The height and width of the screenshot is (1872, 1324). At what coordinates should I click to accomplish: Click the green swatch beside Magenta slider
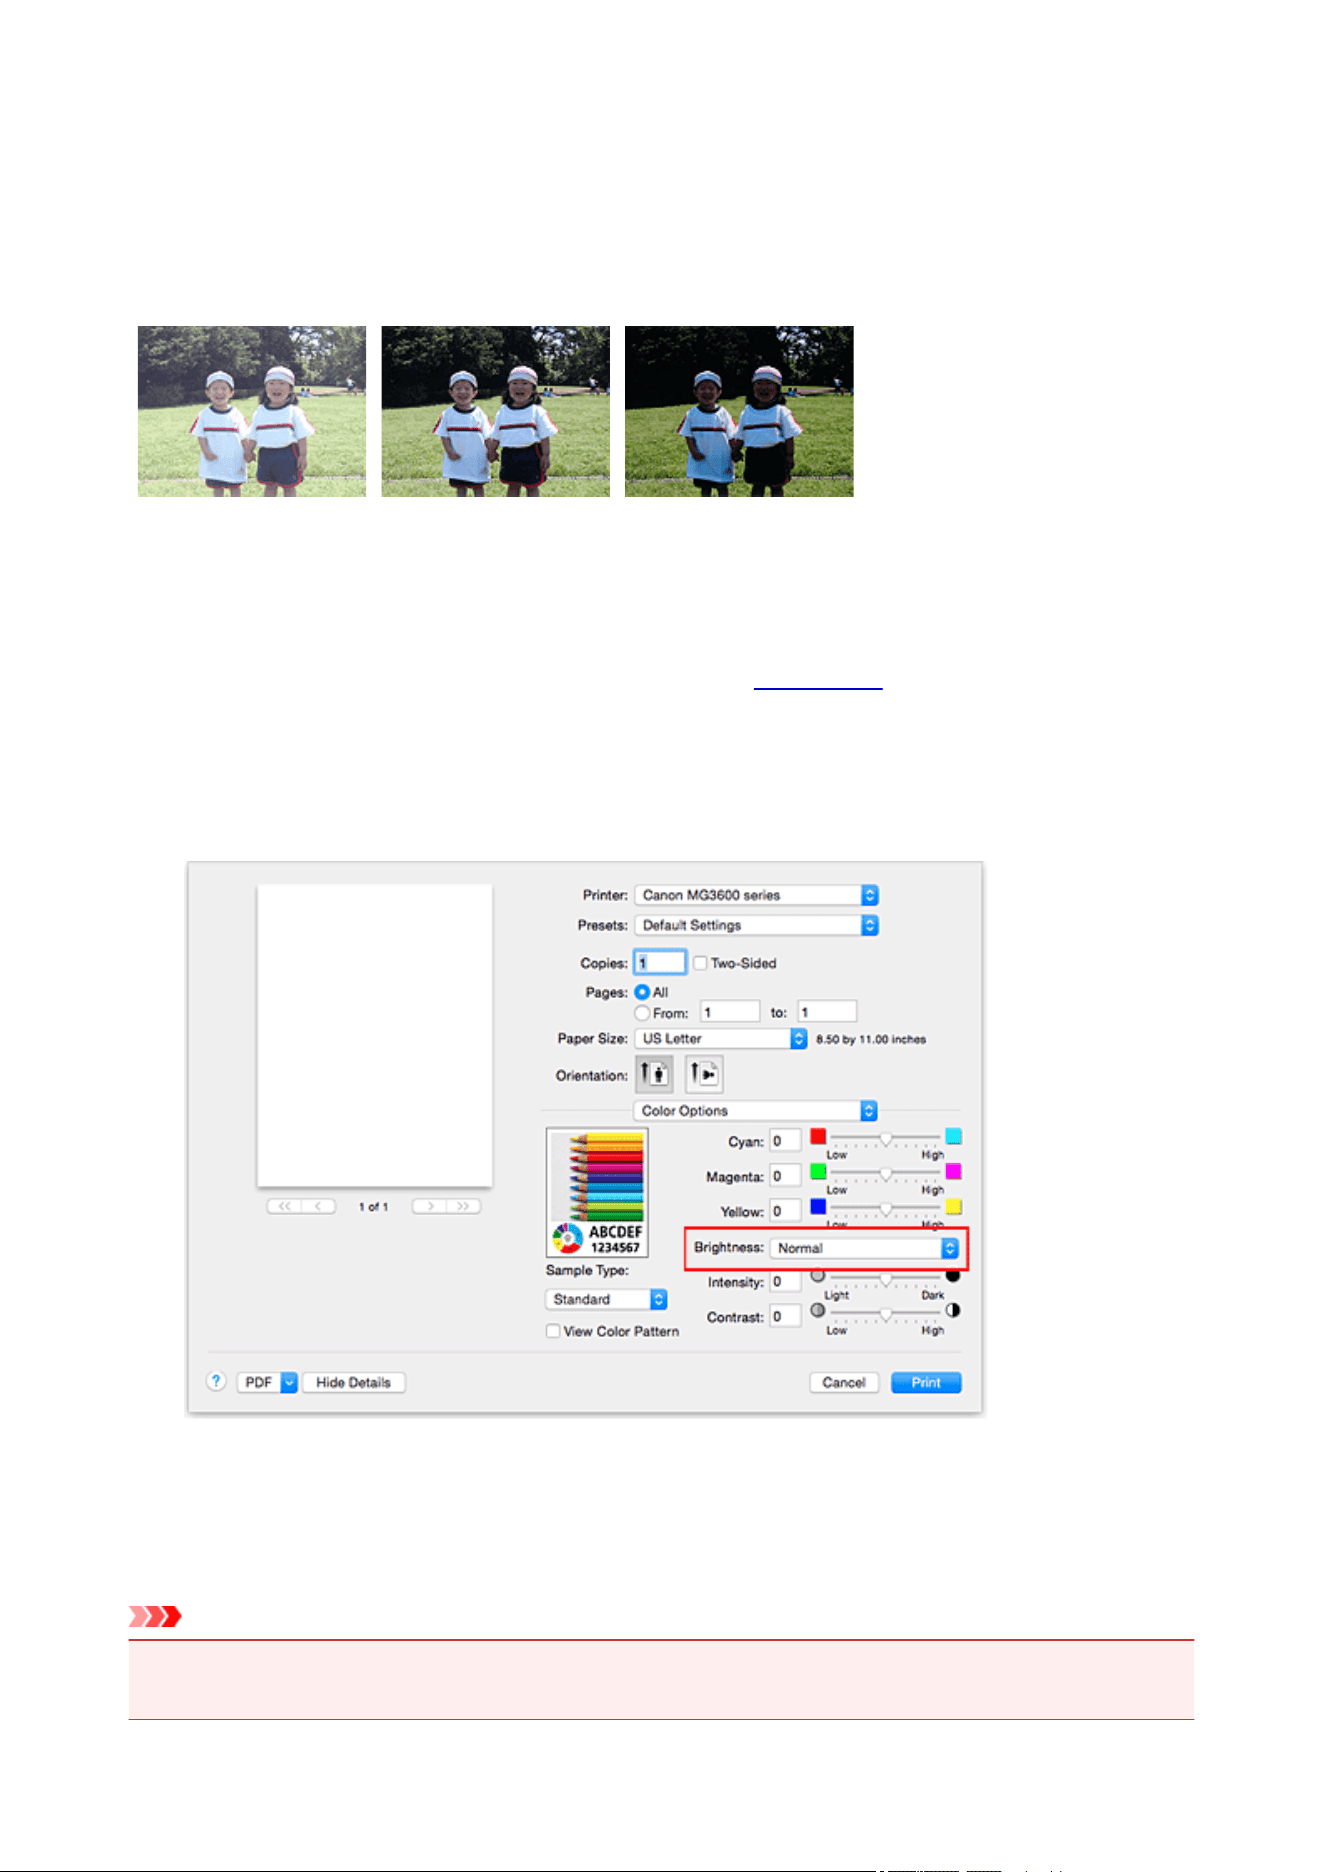tap(818, 1171)
